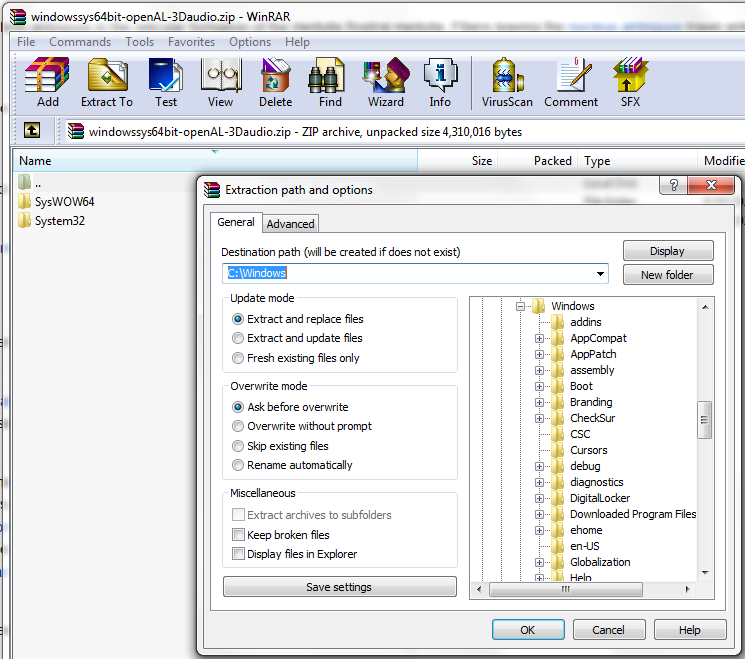Click the Comment toolbar icon
The height and width of the screenshot is (659, 745).
coord(575,75)
